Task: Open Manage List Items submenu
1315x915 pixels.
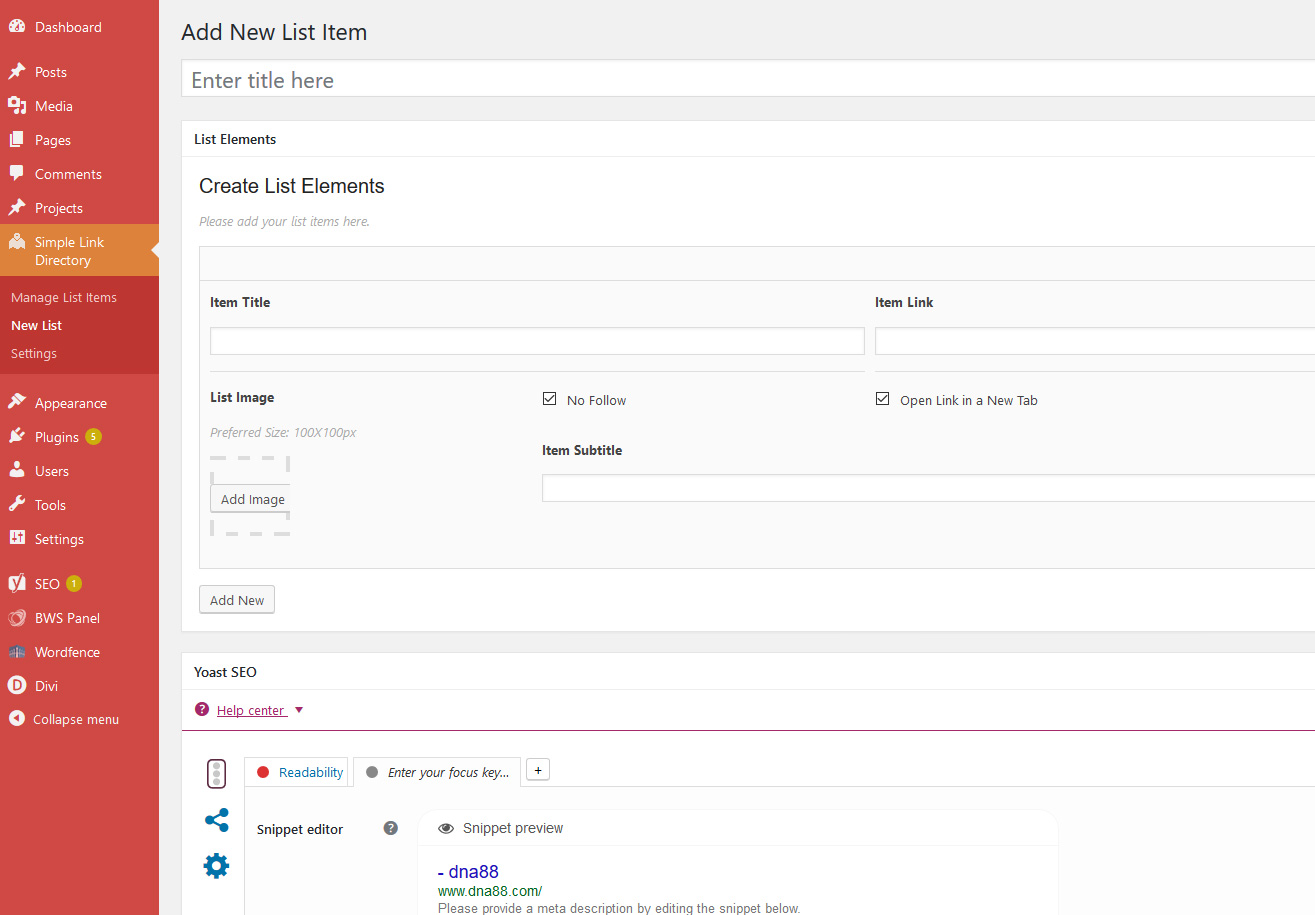Action: (x=64, y=297)
